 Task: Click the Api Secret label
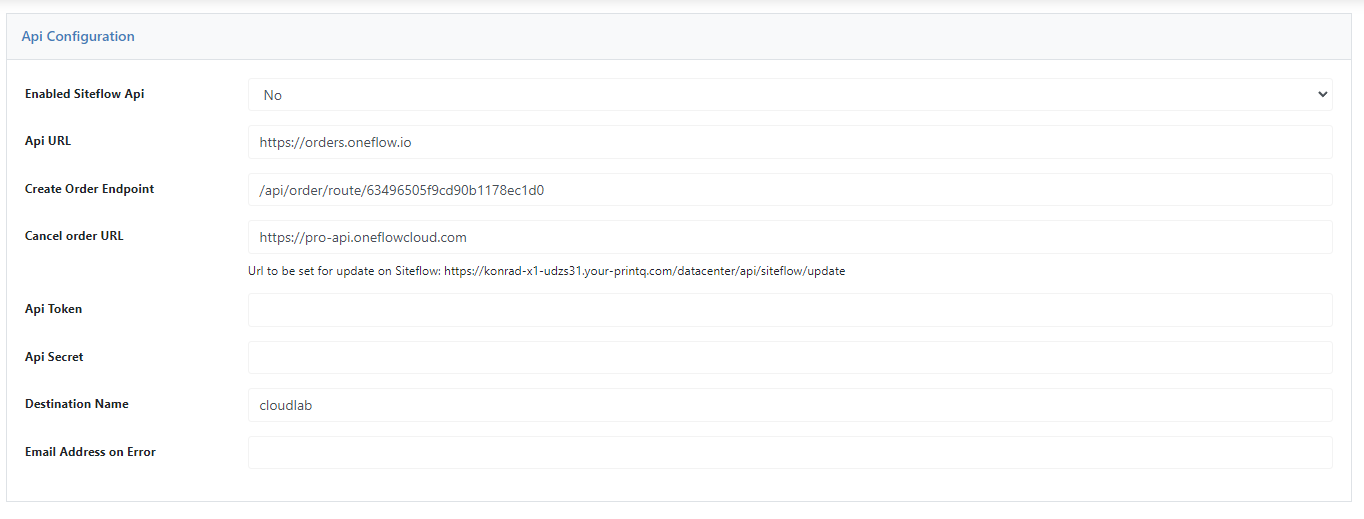(x=54, y=357)
